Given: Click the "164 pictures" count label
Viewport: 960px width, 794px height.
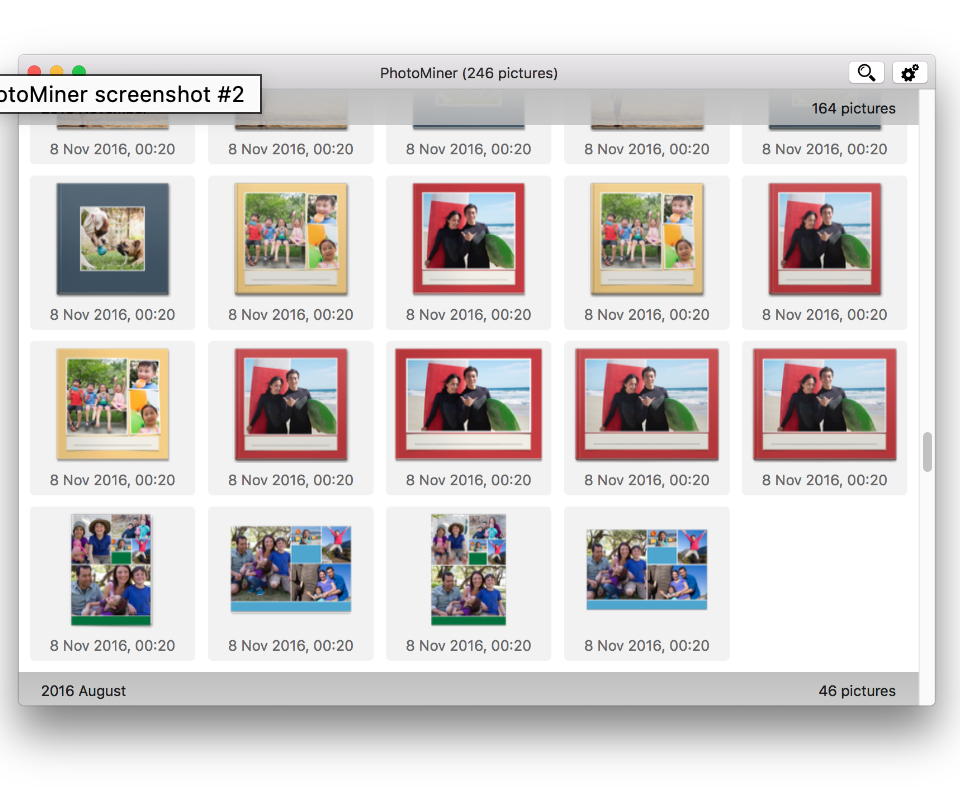Looking at the screenshot, I should click(853, 108).
